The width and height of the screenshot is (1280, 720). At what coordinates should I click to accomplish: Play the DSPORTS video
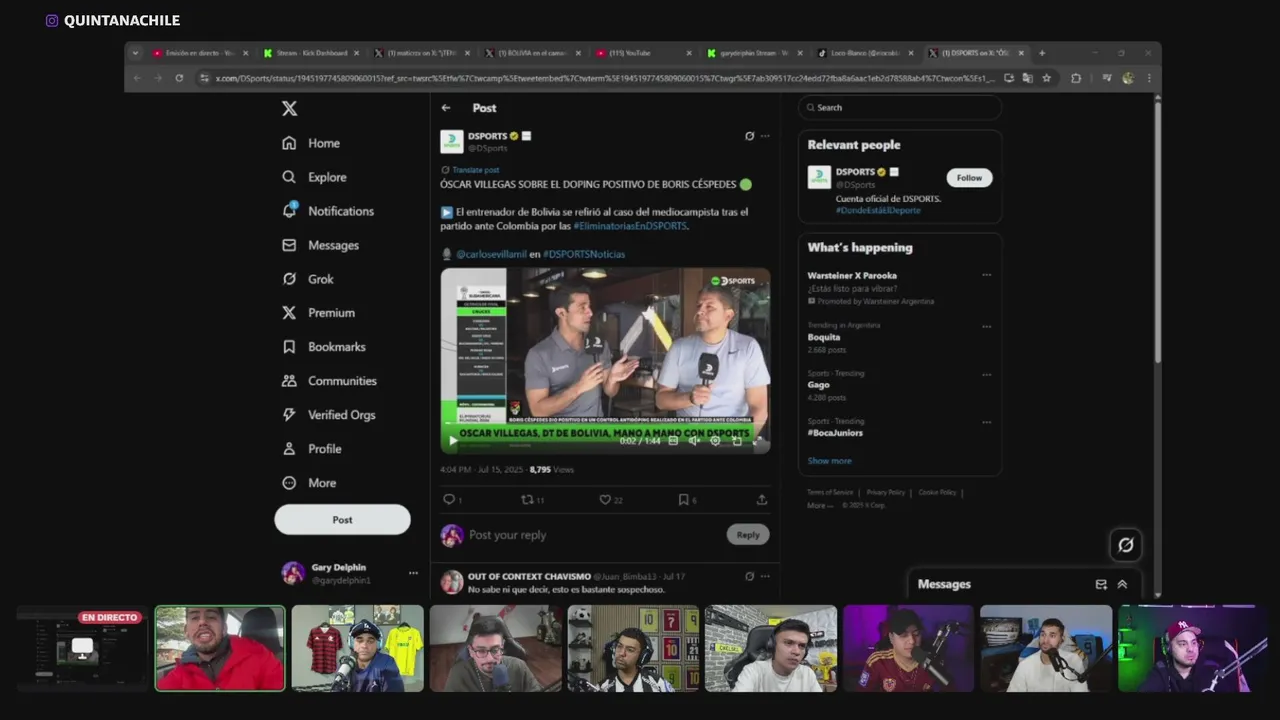(453, 440)
